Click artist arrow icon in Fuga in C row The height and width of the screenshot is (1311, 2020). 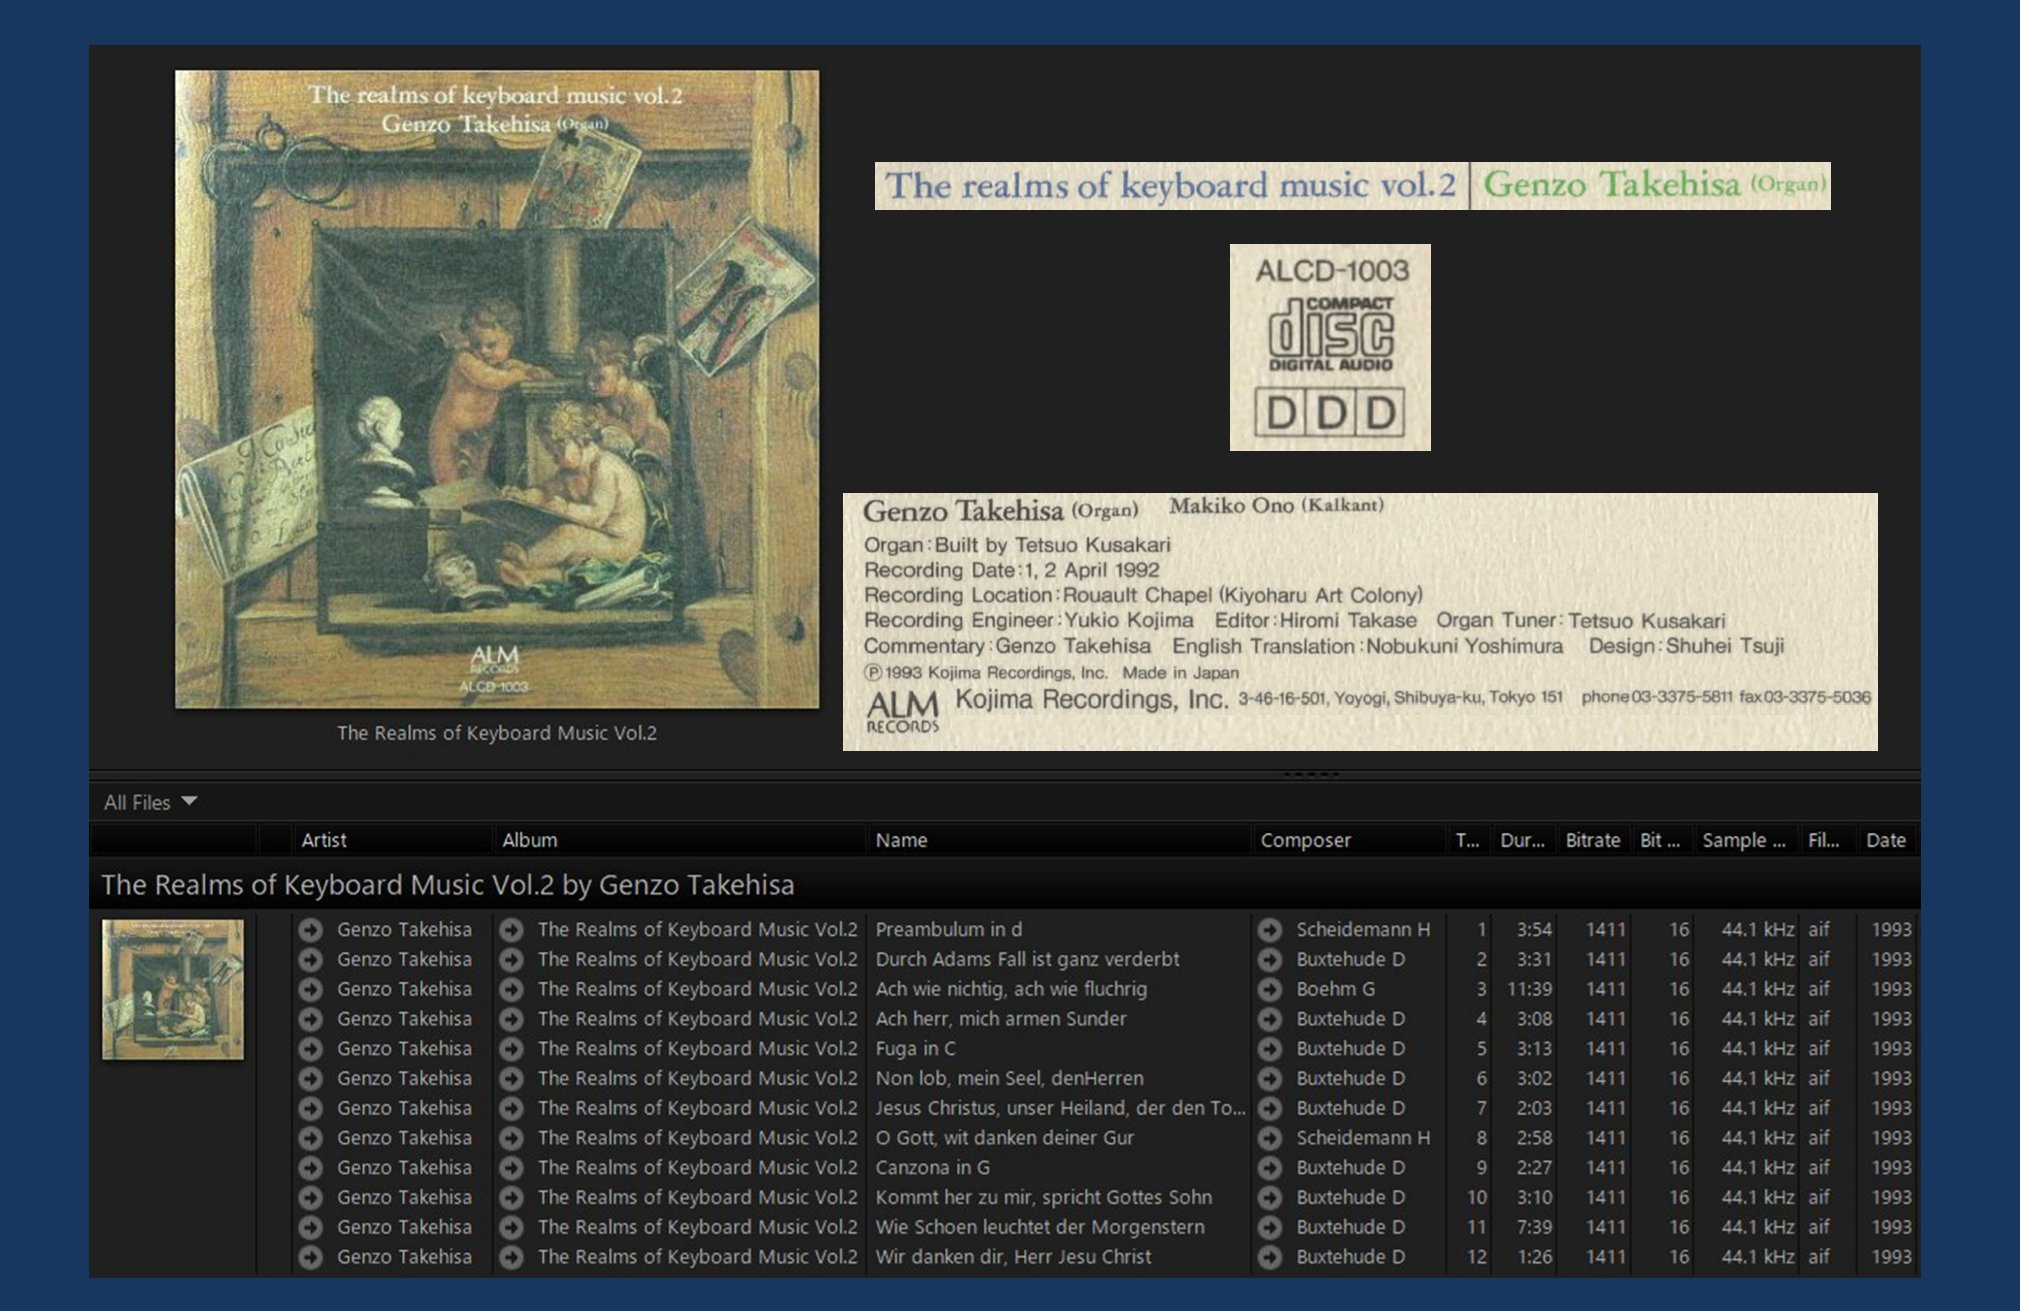[x=311, y=1048]
